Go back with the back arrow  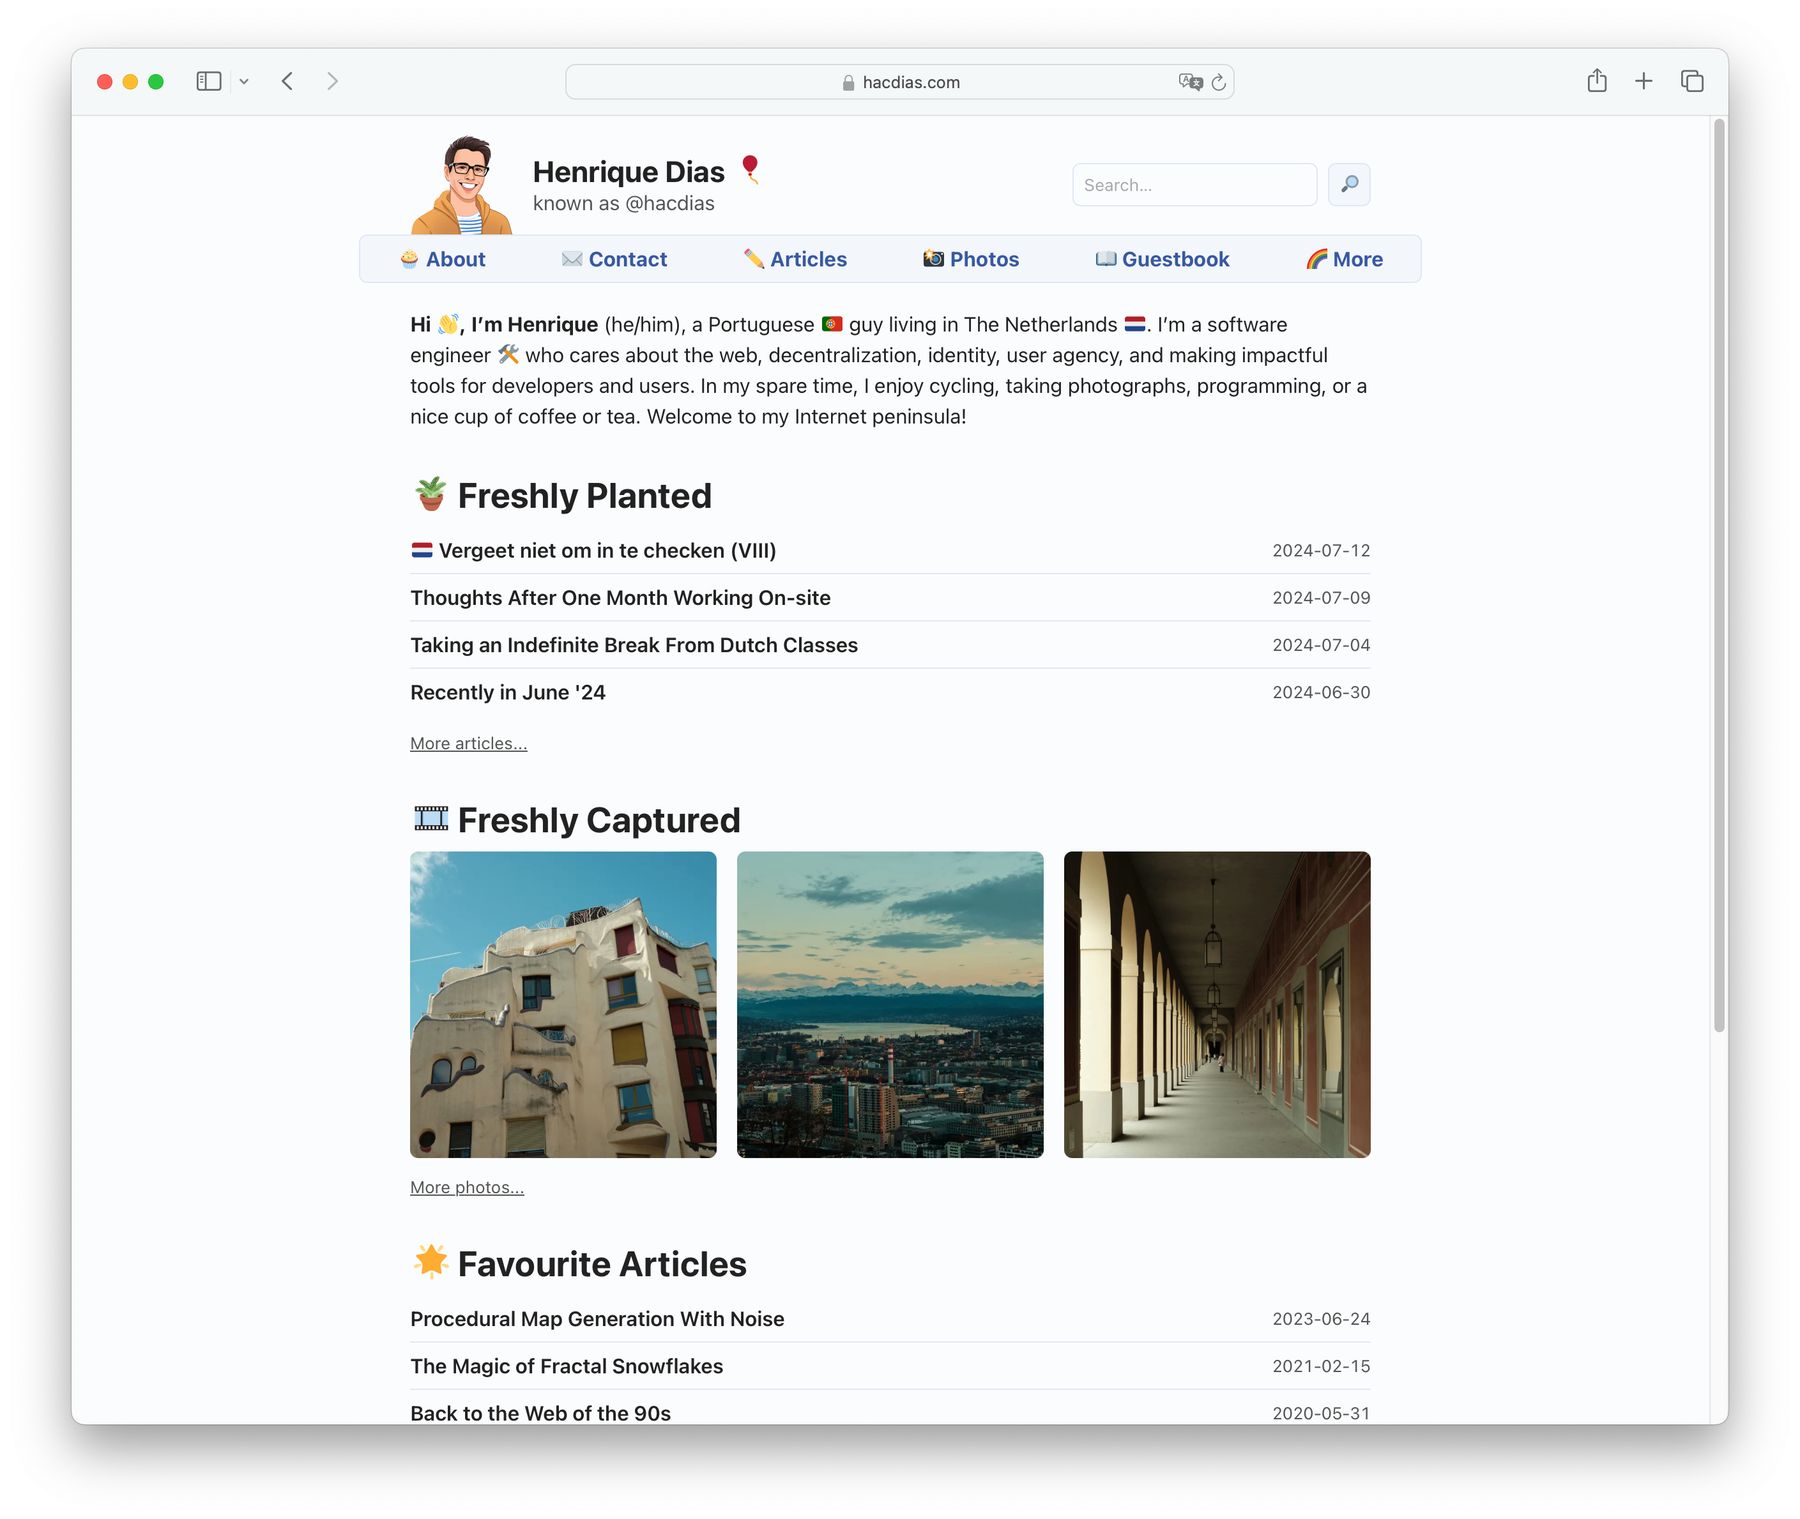click(x=287, y=81)
